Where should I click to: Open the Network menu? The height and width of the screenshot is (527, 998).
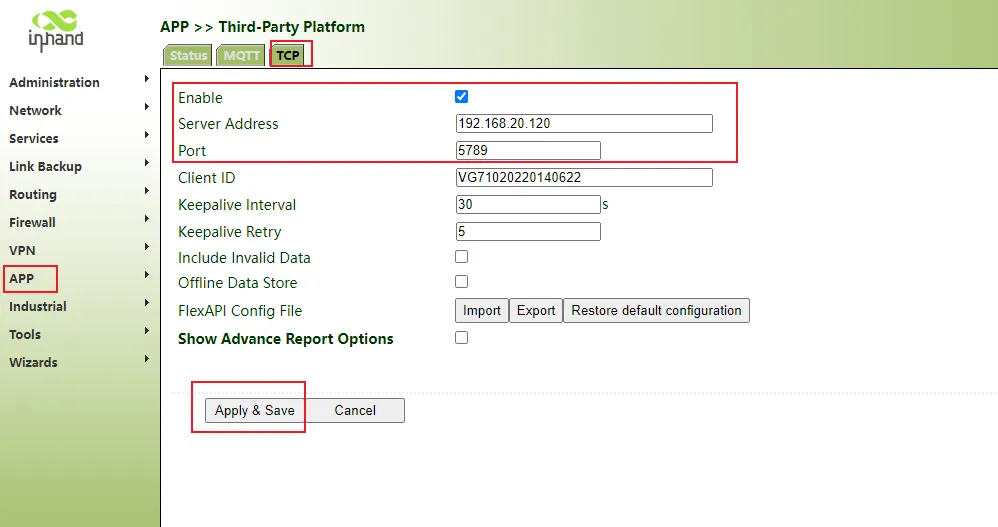coord(35,110)
